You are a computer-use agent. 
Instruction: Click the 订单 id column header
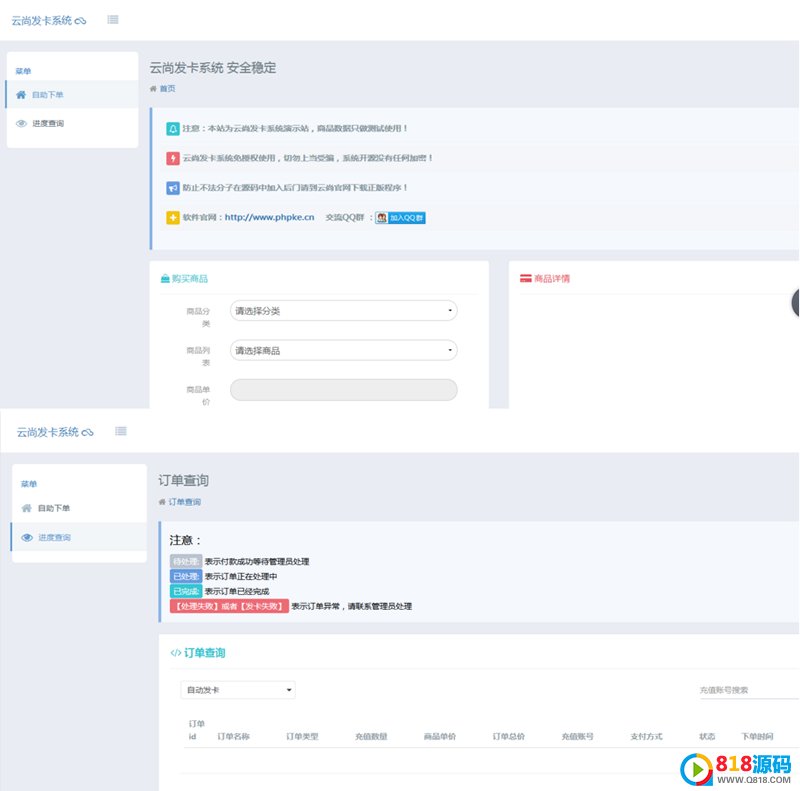(196, 730)
